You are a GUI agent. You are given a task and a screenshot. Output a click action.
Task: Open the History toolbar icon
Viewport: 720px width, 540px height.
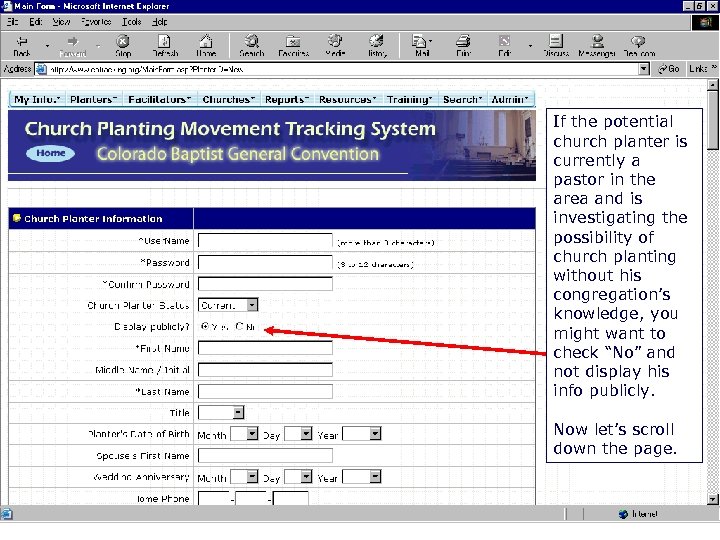pyautogui.click(x=377, y=41)
